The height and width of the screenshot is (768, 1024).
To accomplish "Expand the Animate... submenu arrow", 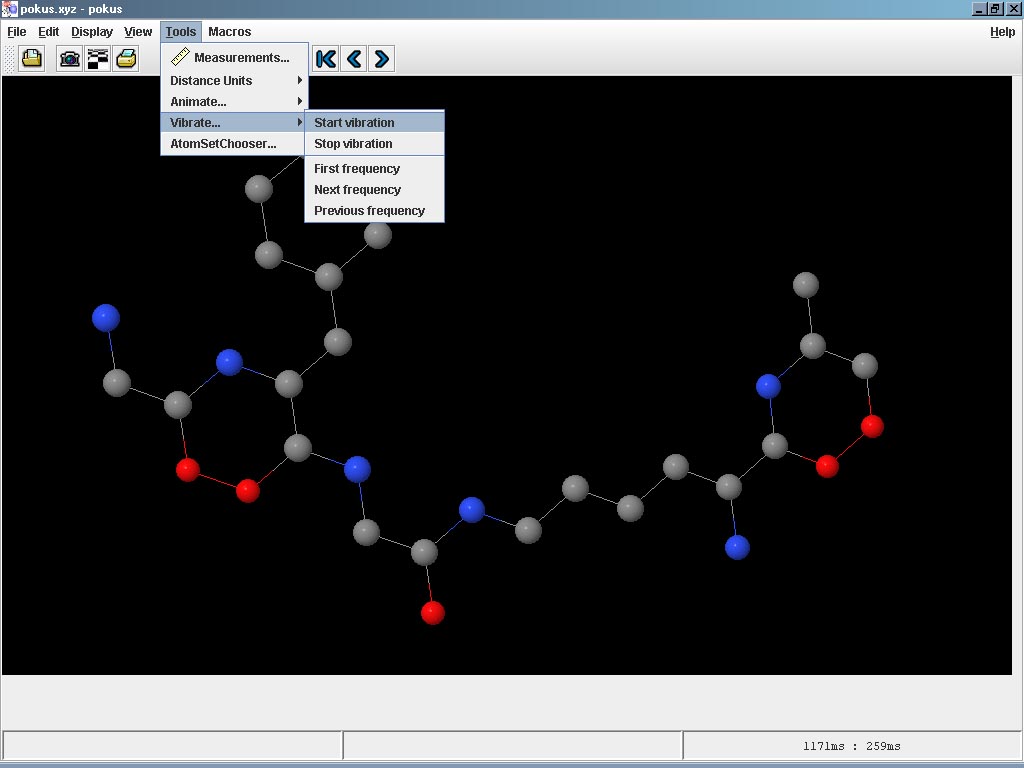I will [x=300, y=101].
